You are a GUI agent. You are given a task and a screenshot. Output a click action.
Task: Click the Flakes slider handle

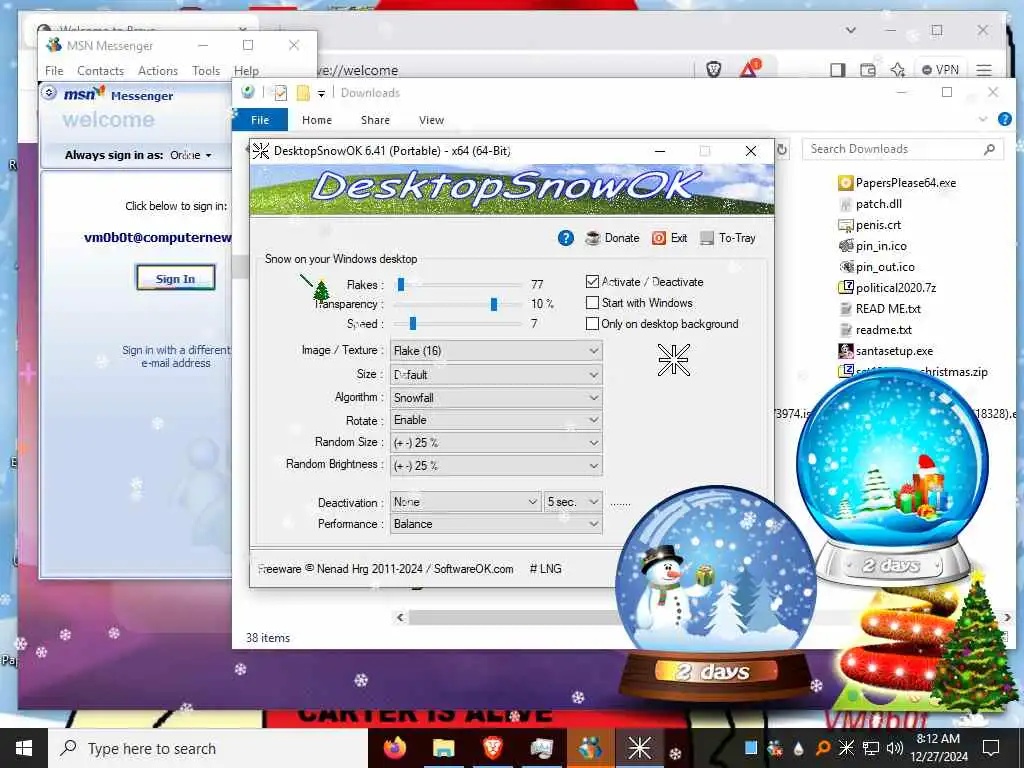click(x=401, y=284)
